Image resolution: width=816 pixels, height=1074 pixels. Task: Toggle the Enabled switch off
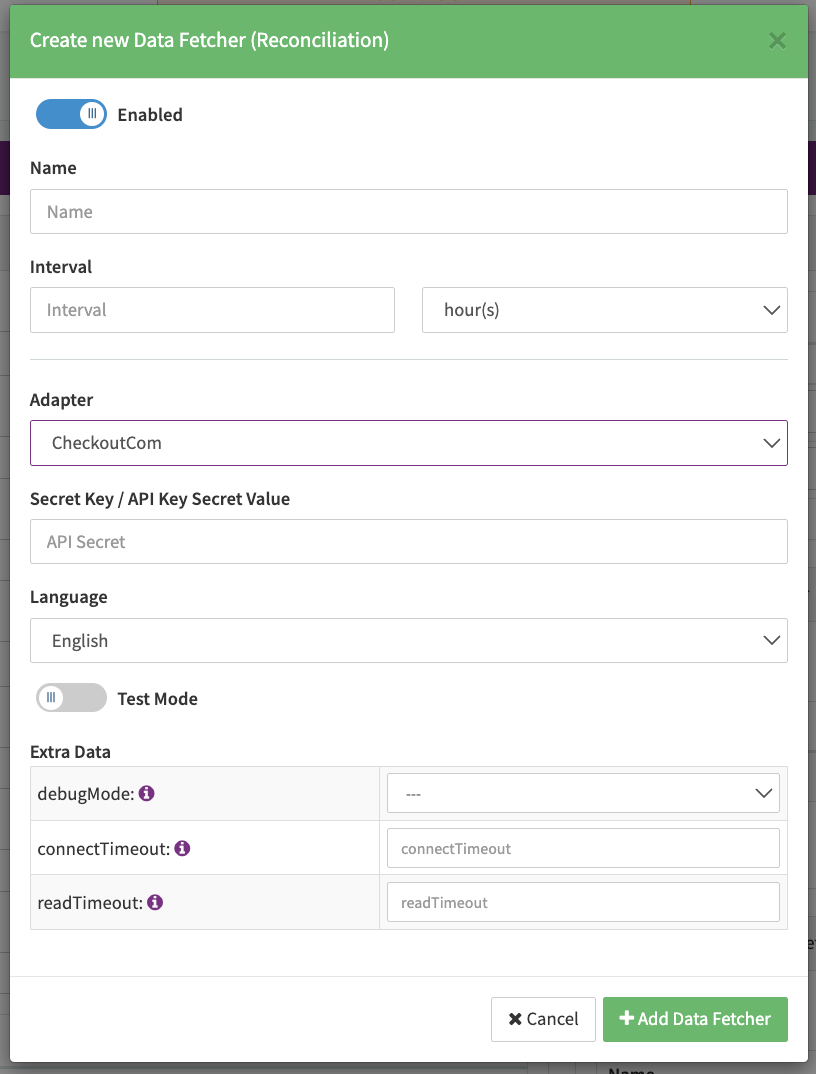click(71, 114)
